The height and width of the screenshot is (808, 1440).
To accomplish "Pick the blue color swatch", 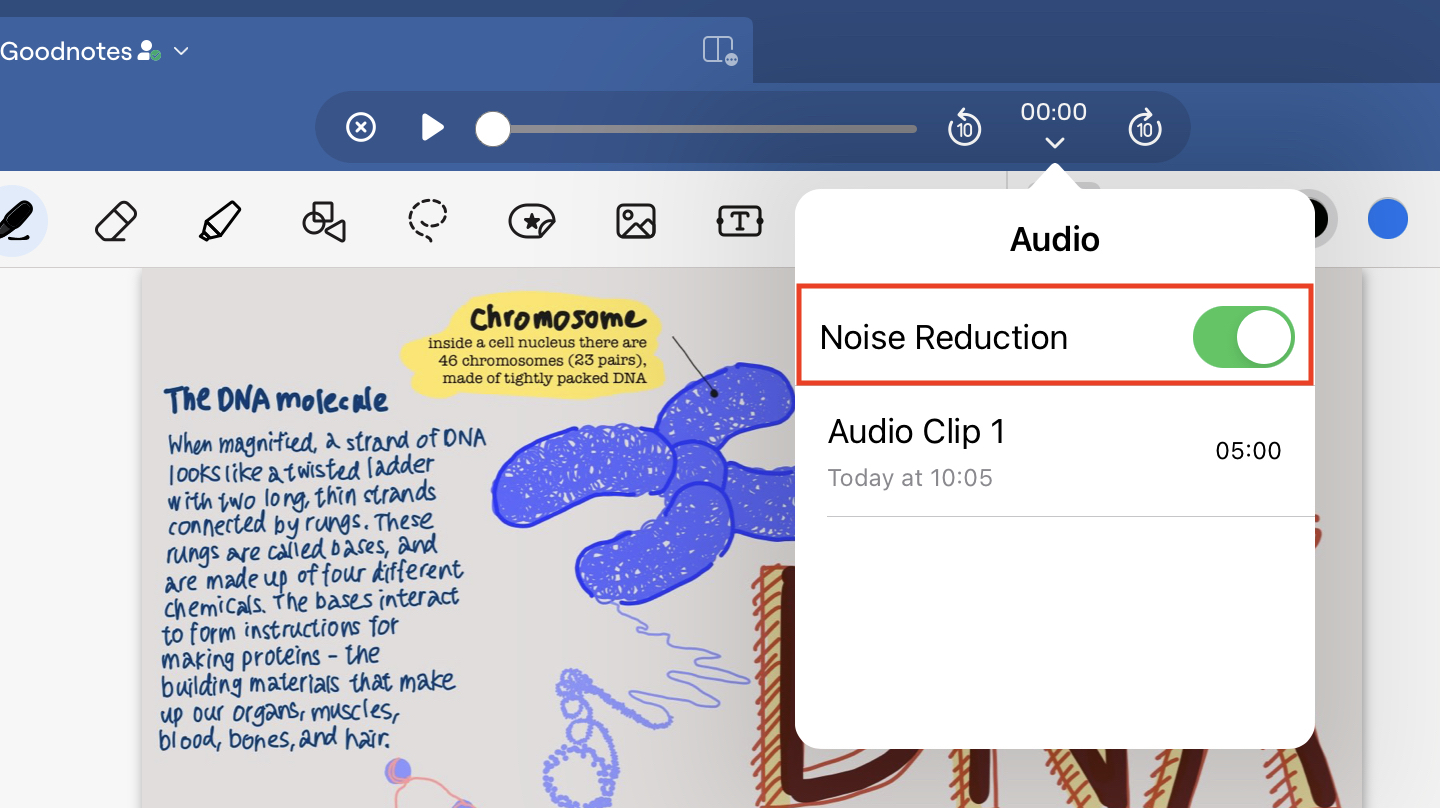I will click(1387, 219).
